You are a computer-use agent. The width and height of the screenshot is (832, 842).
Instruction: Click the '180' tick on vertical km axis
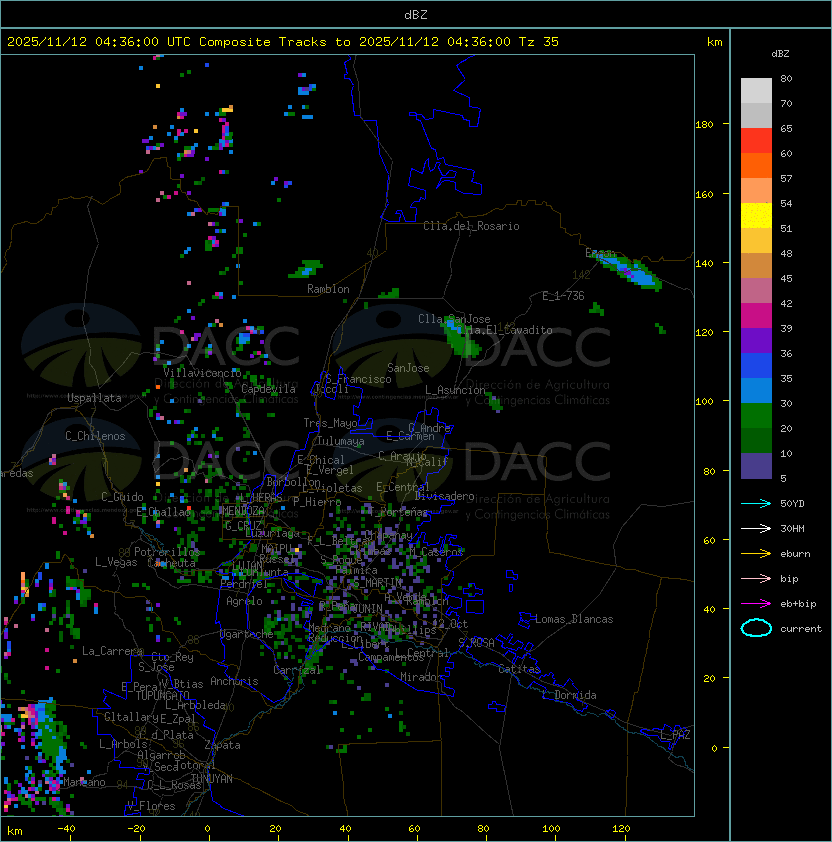tap(704, 125)
